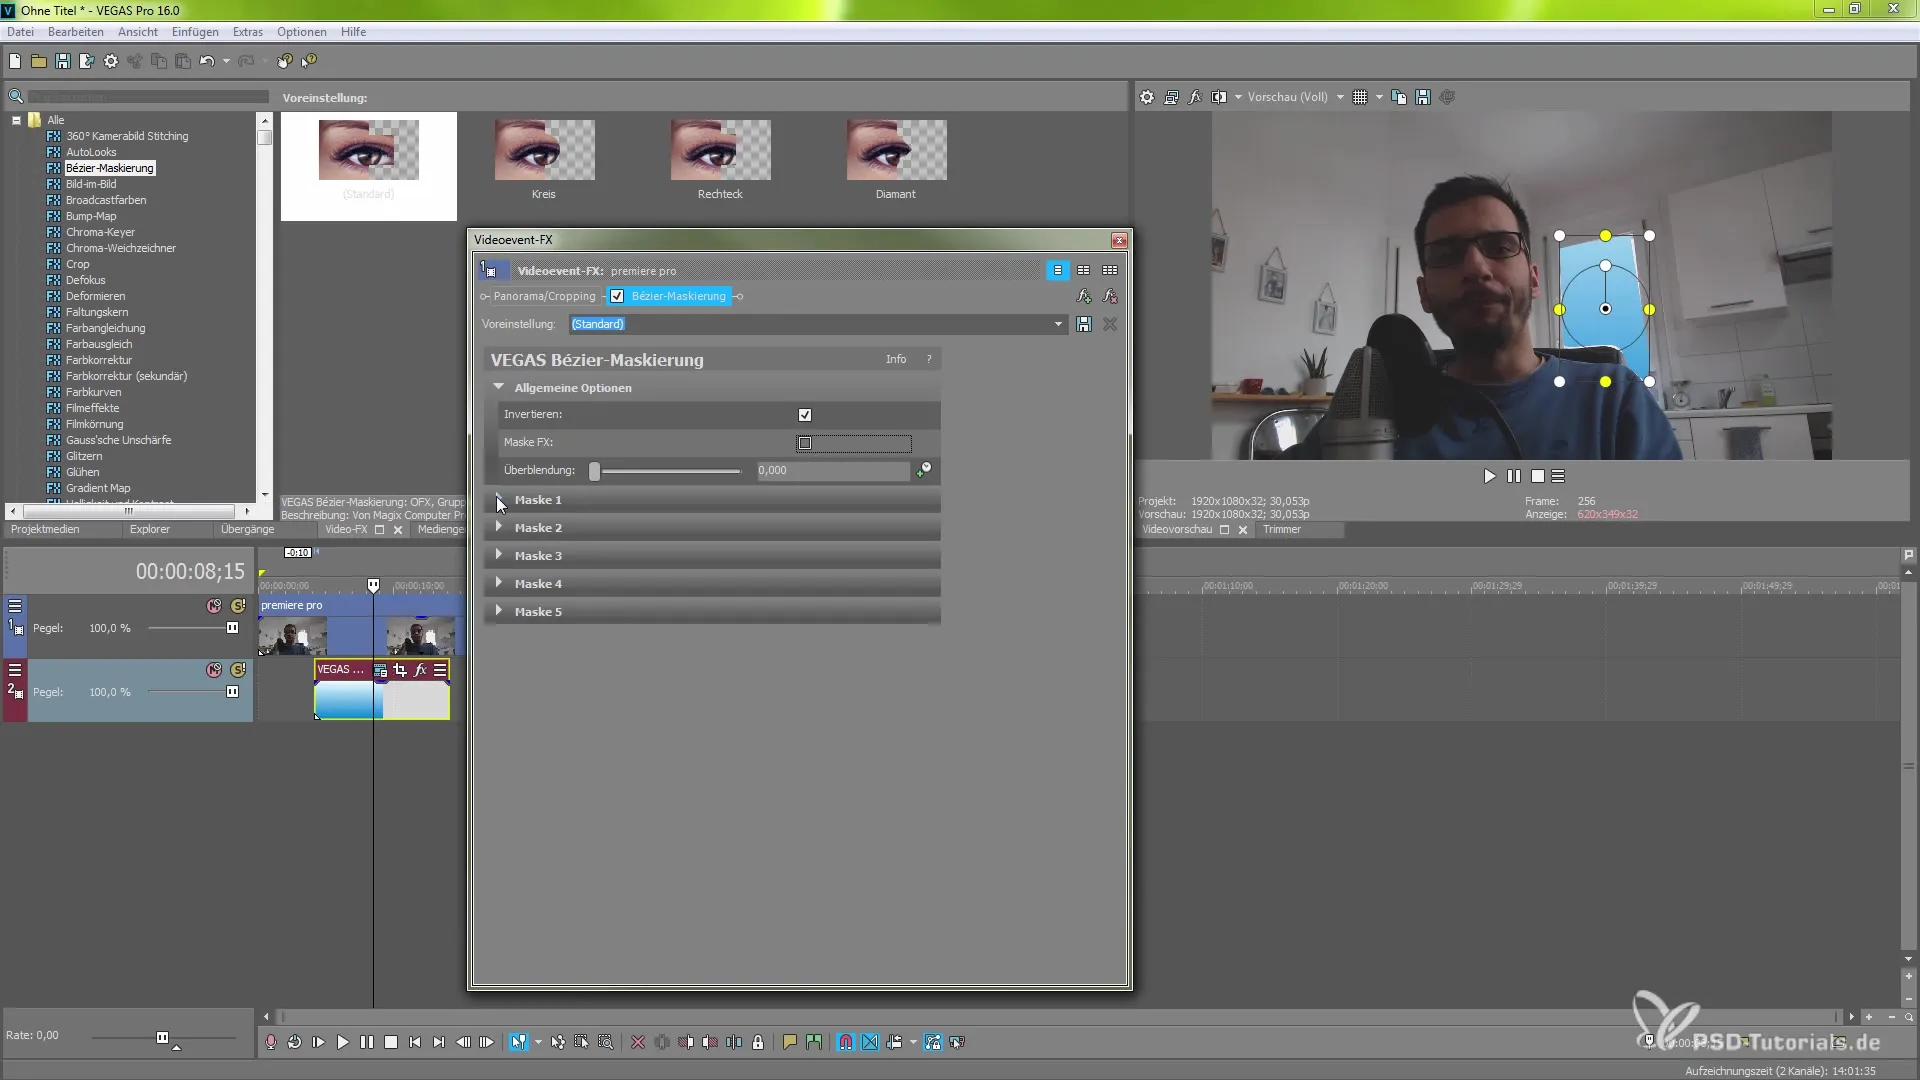Expand the Maske 4 section
The height and width of the screenshot is (1080, 1920).
click(x=499, y=583)
